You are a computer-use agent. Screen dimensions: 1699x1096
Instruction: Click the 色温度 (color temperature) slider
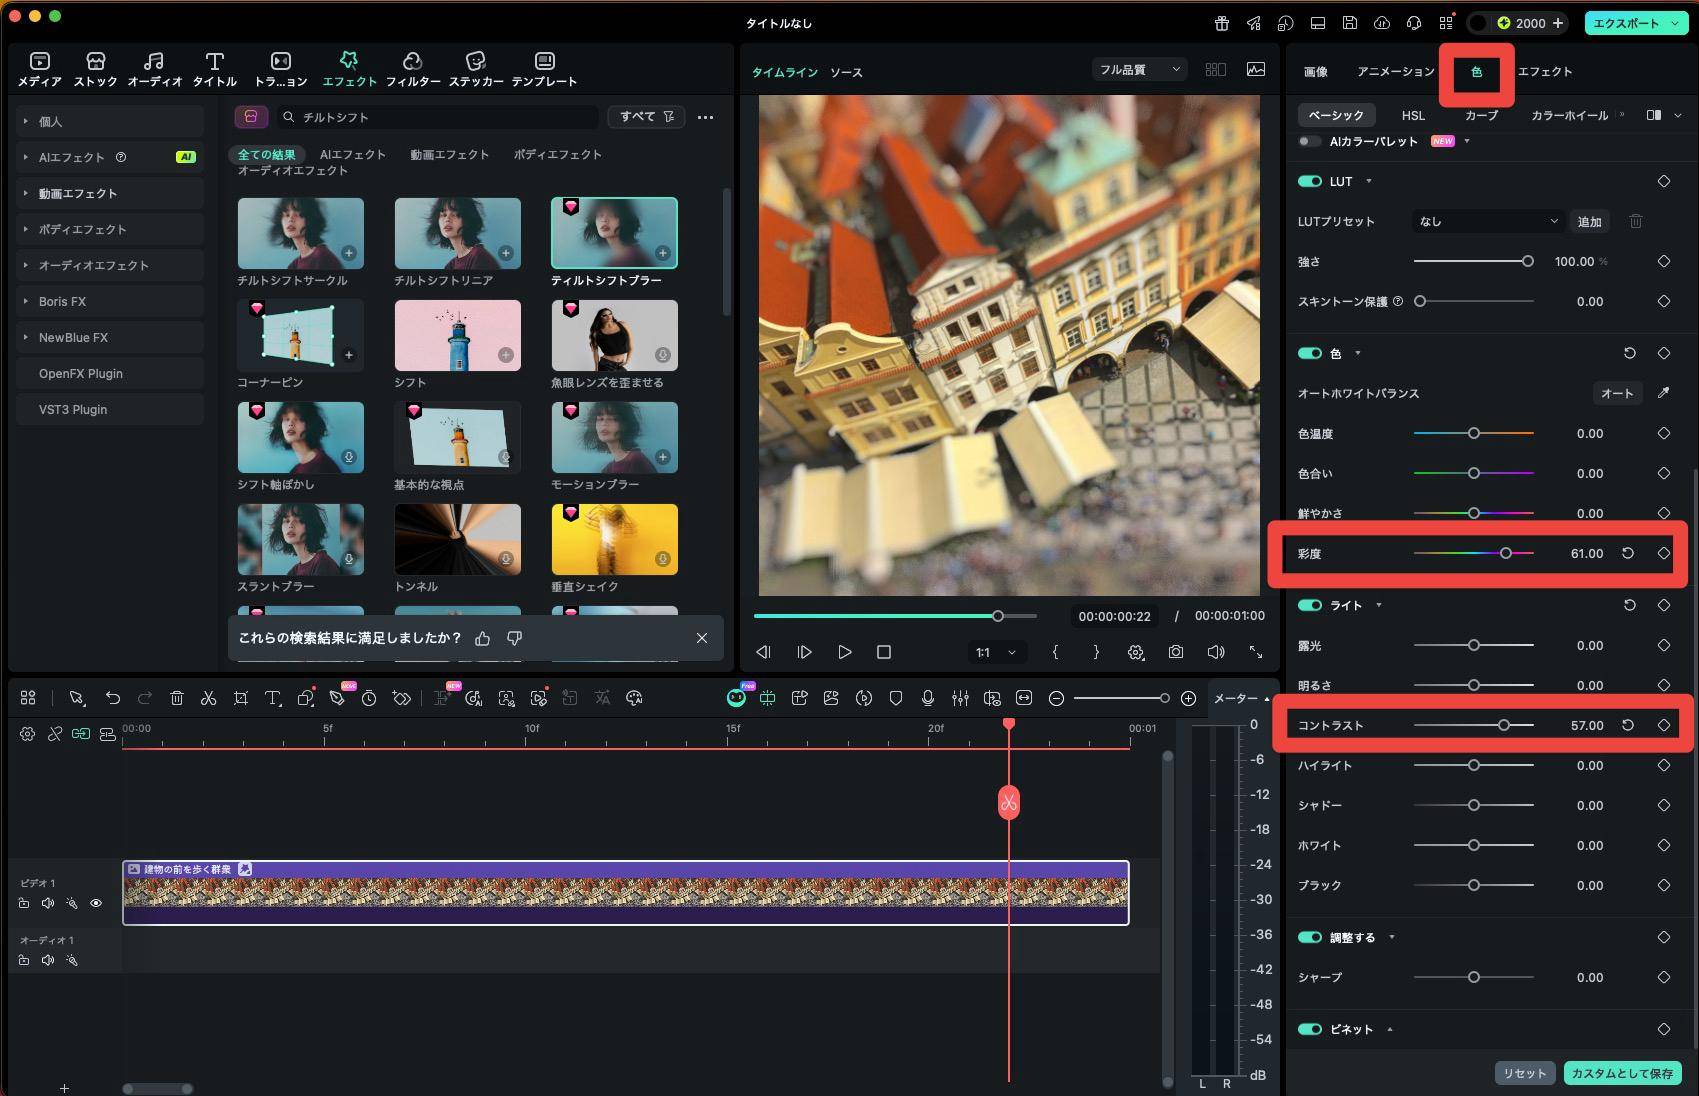(1474, 433)
